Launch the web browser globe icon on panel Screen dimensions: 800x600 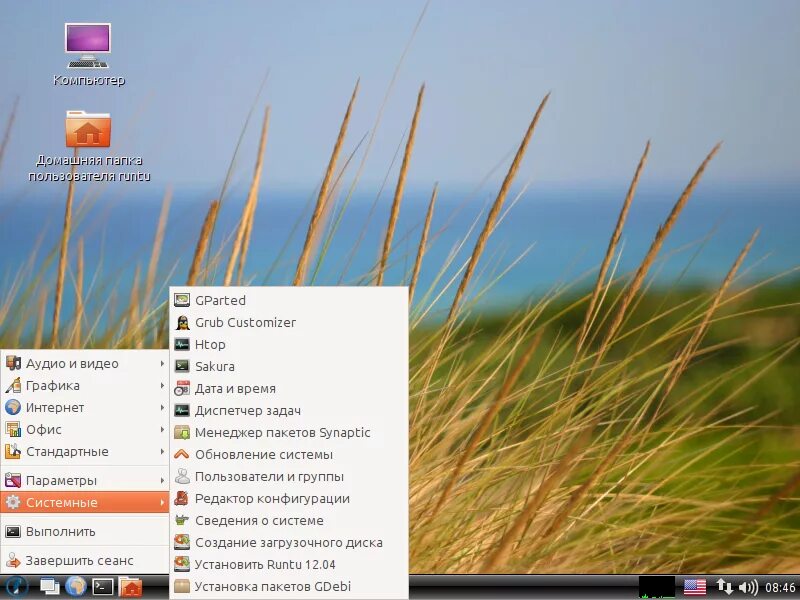click(x=76, y=587)
